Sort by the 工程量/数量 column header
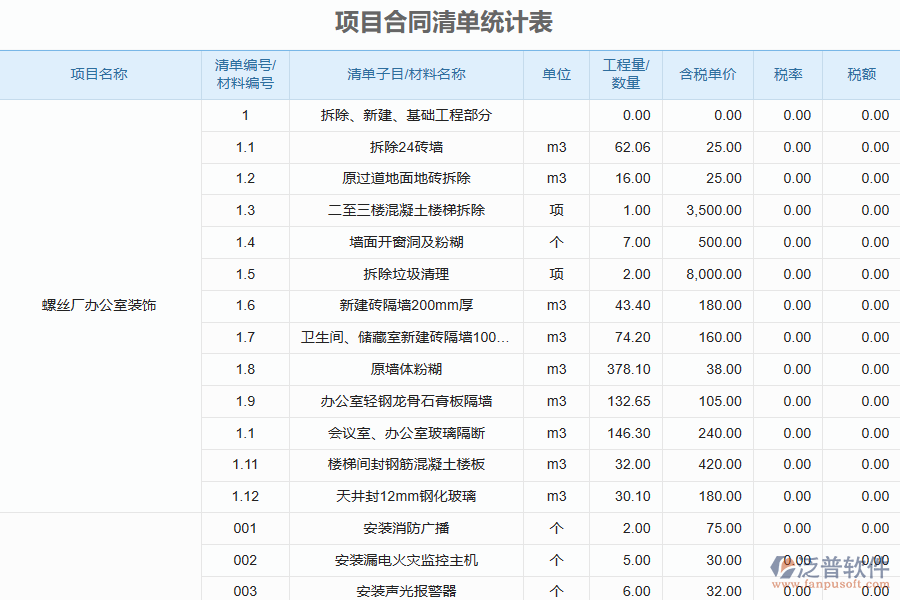The width and height of the screenshot is (900, 600). point(623,74)
